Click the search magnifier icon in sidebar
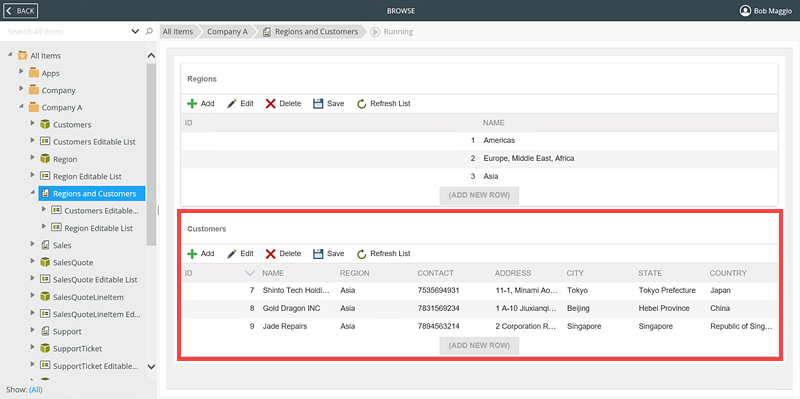 coord(149,31)
